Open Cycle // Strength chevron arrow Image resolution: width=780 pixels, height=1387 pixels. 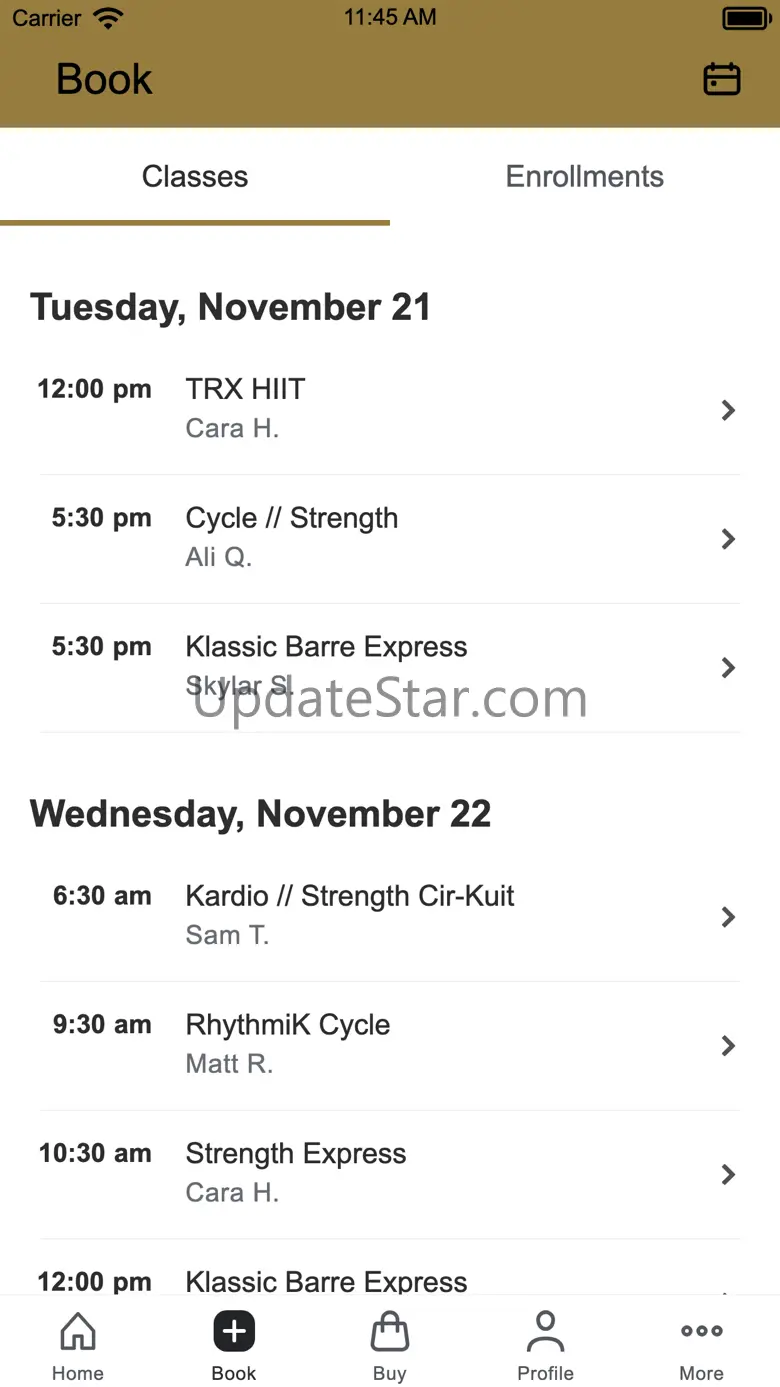tap(728, 539)
